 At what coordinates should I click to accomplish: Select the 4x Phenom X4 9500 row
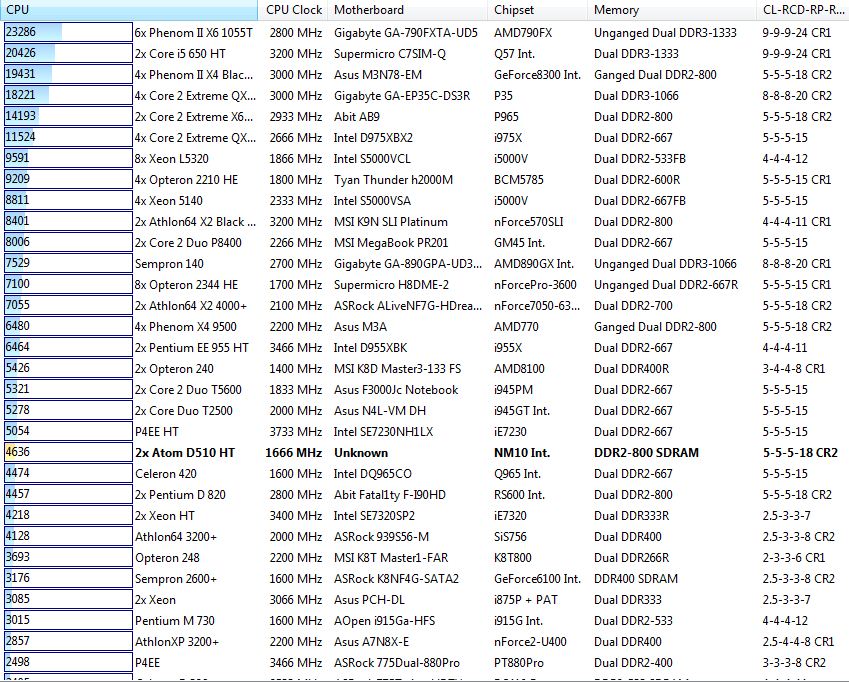click(x=424, y=326)
